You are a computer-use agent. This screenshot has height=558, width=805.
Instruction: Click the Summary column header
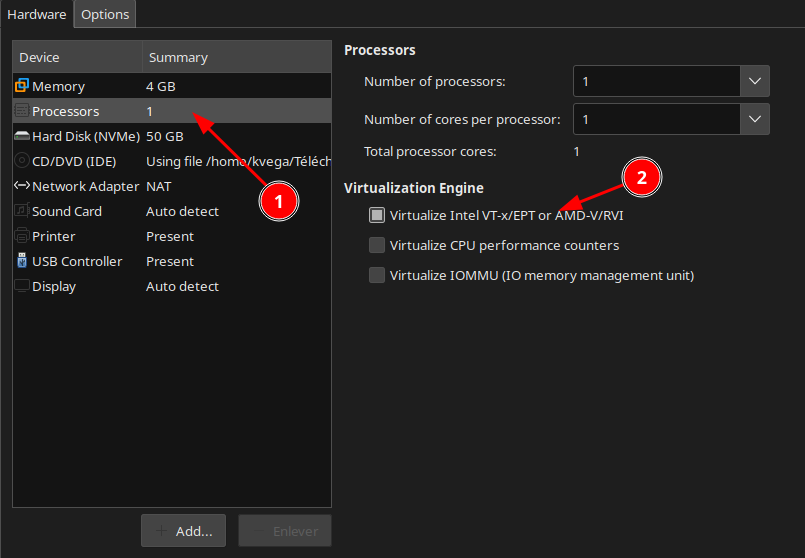pos(235,58)
